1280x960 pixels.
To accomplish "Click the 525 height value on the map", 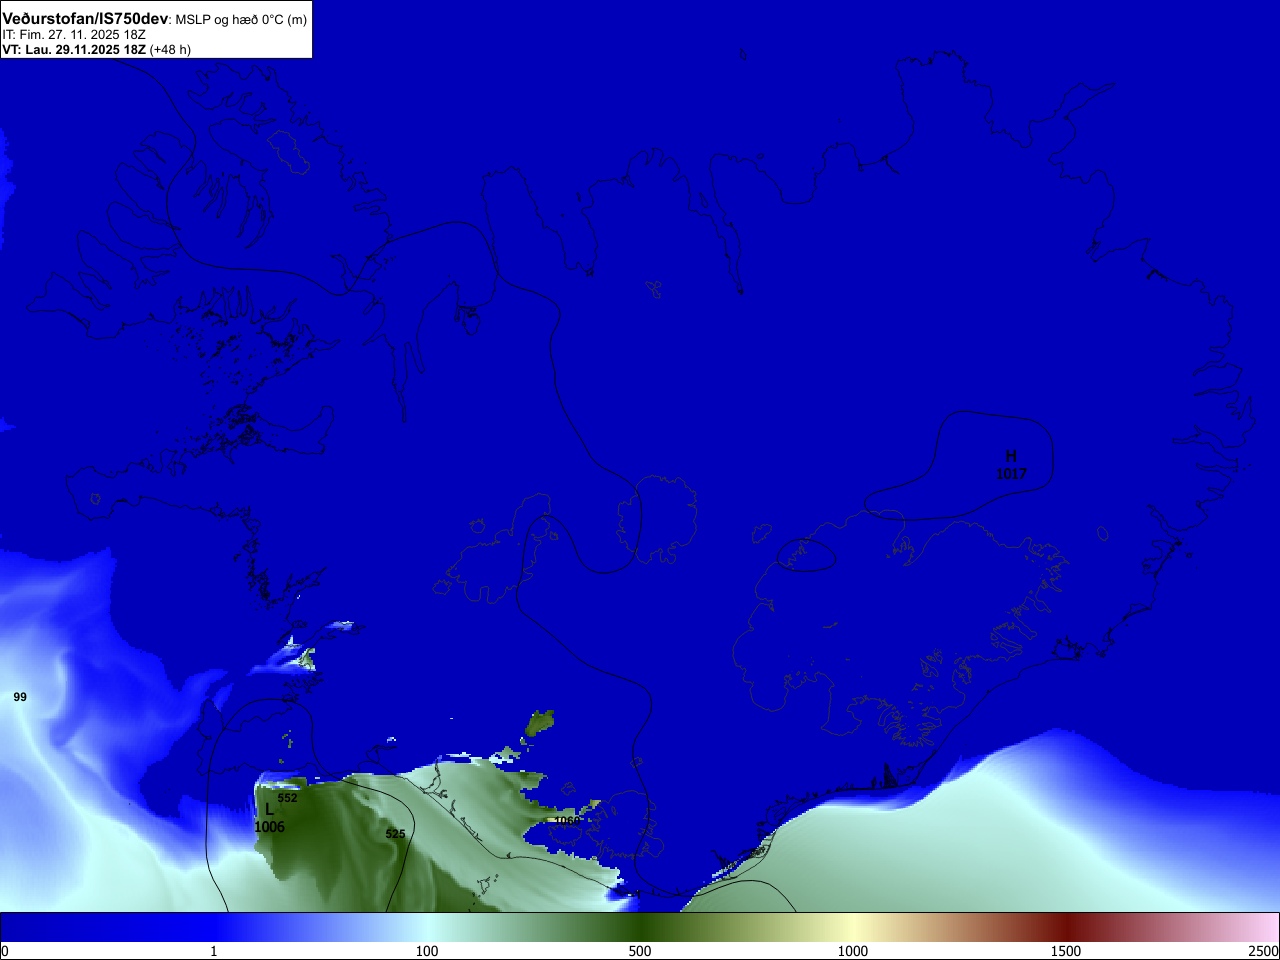I will pyautogui.click(x=395, y=834).
